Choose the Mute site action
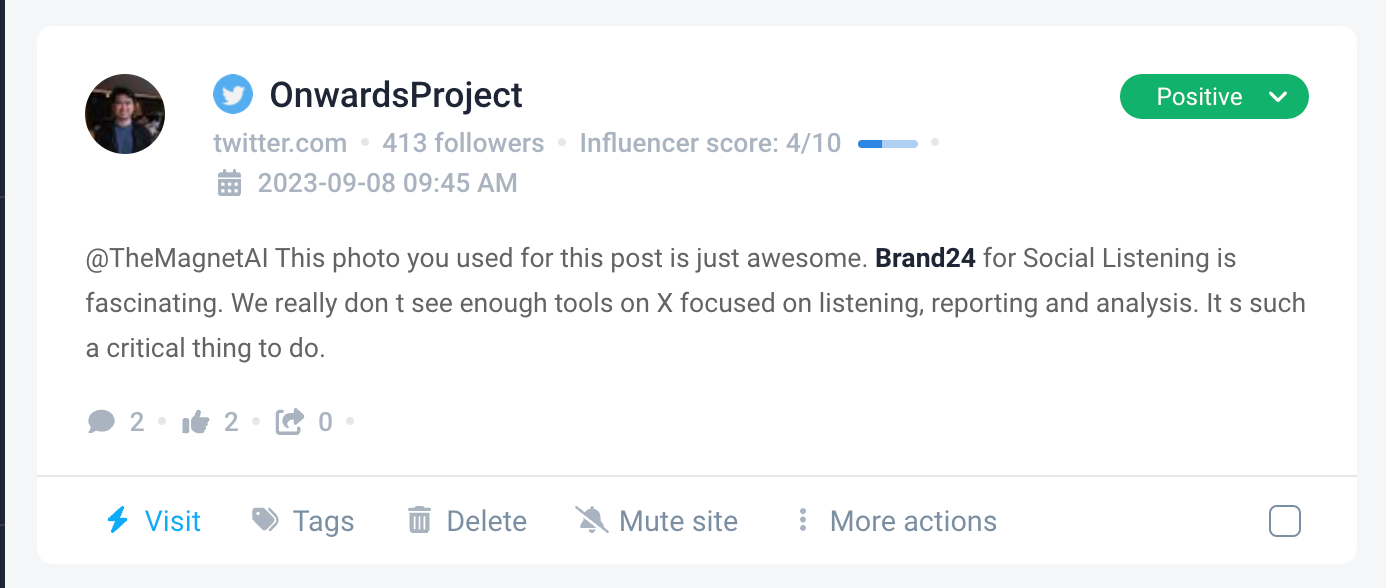The height and width of the screenshot is (588, 1386). tap(678, 521)
